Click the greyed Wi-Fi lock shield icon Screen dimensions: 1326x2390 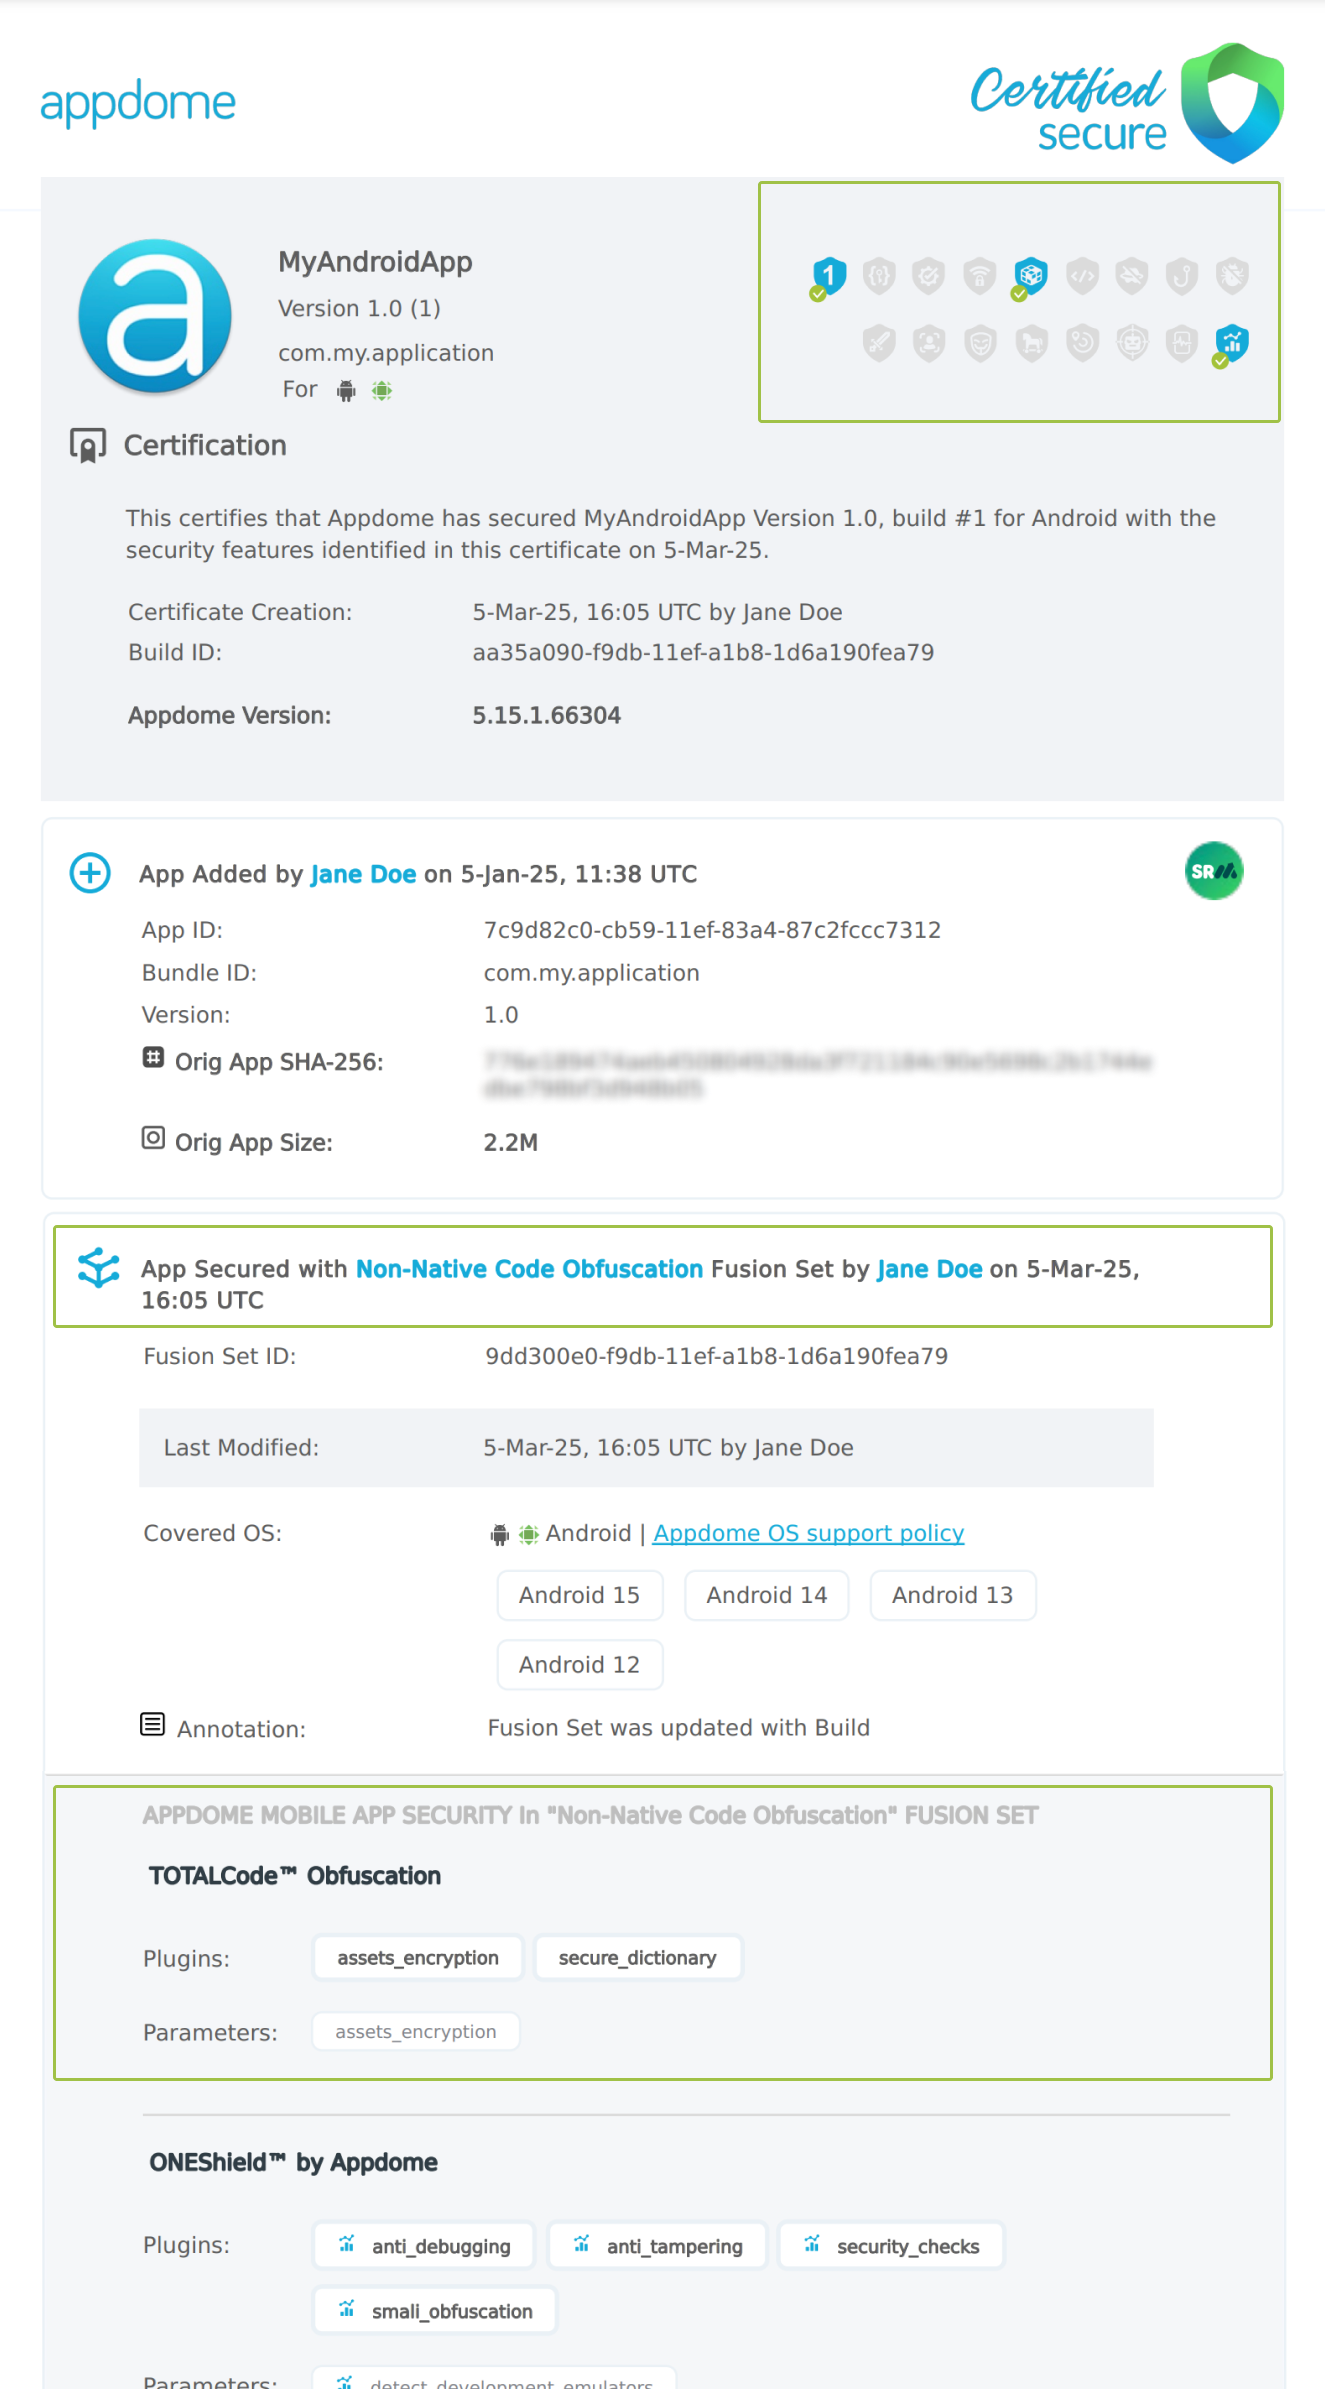point(980,275)
